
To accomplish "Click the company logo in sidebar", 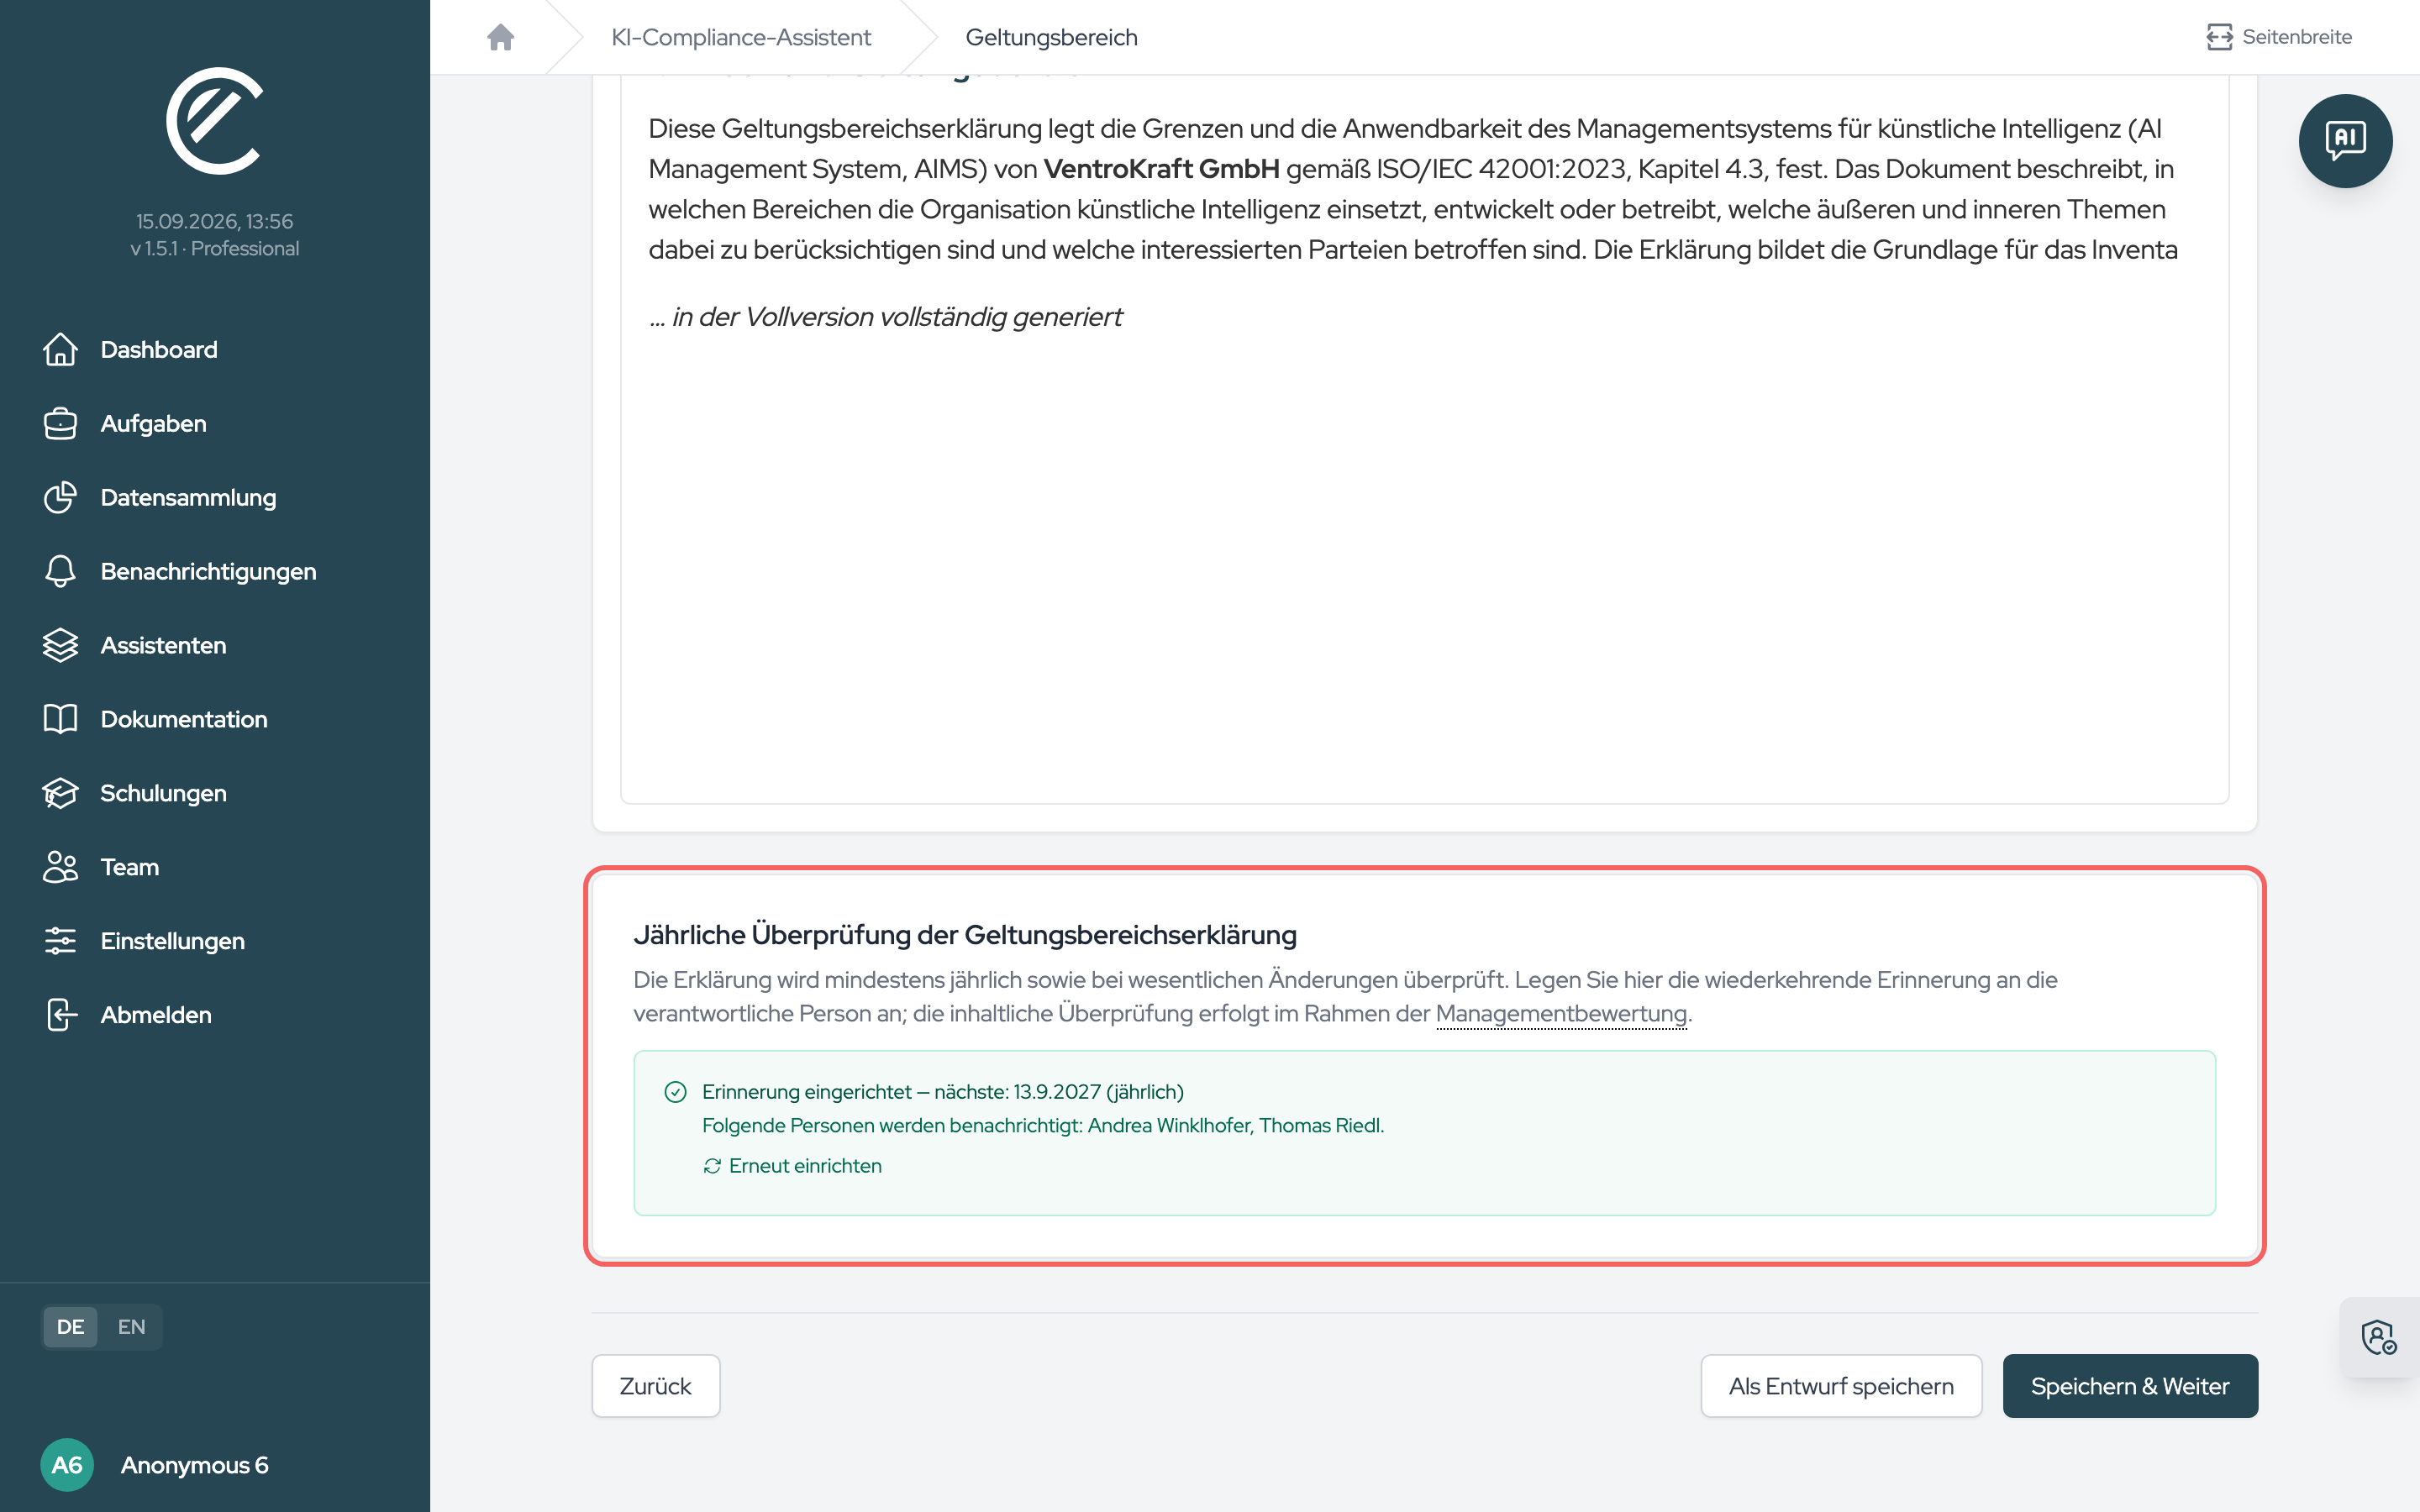I will [215, 120].
